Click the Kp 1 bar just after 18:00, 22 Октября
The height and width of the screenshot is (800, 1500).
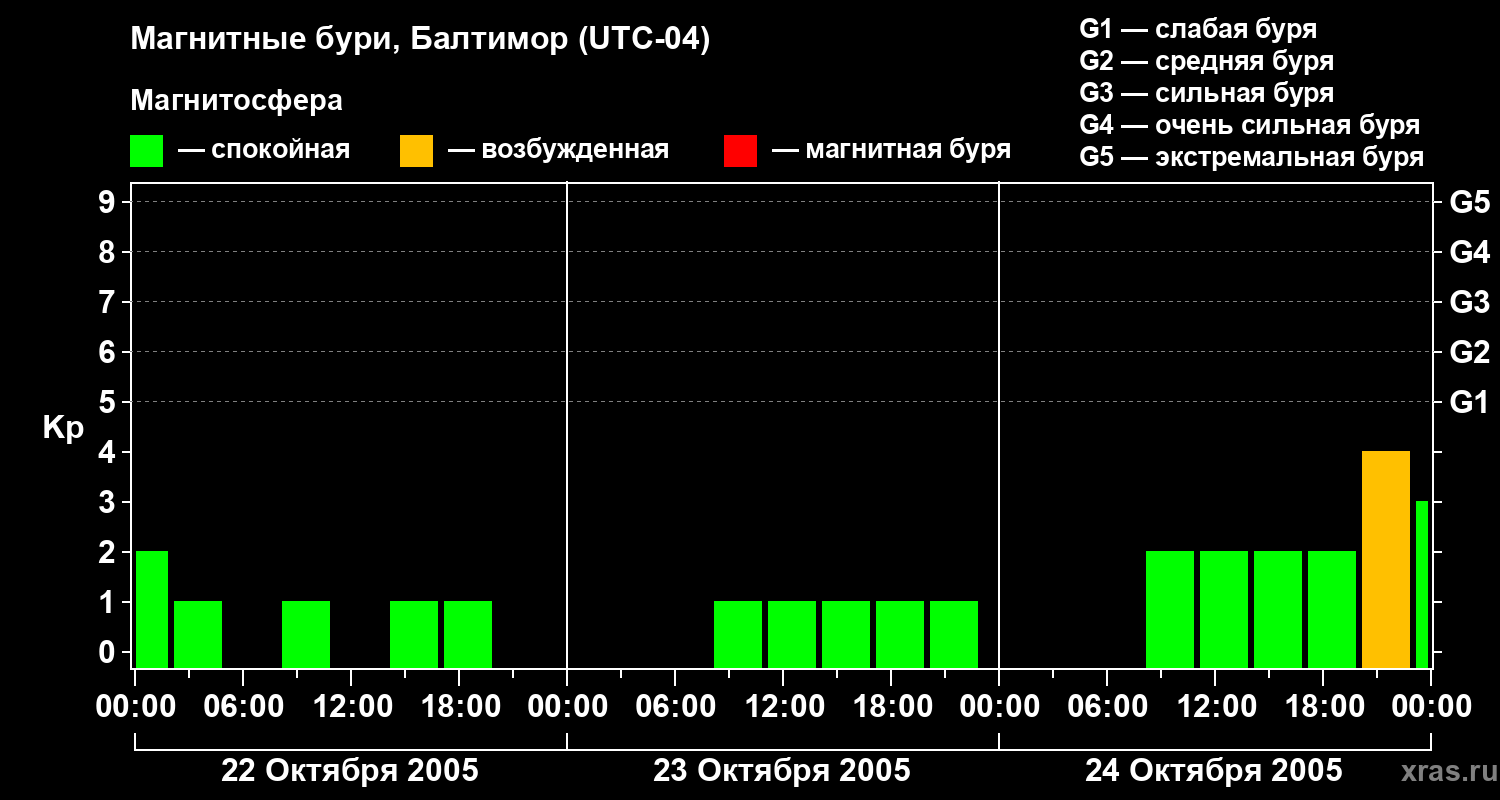click(x=468, y=634)
